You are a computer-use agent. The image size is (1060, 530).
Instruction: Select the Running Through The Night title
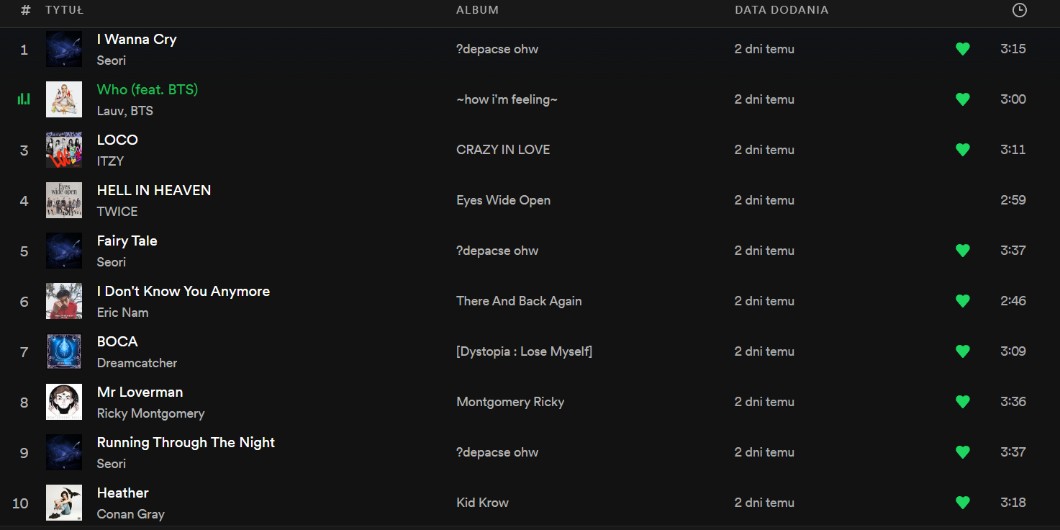tap(185, 442)
